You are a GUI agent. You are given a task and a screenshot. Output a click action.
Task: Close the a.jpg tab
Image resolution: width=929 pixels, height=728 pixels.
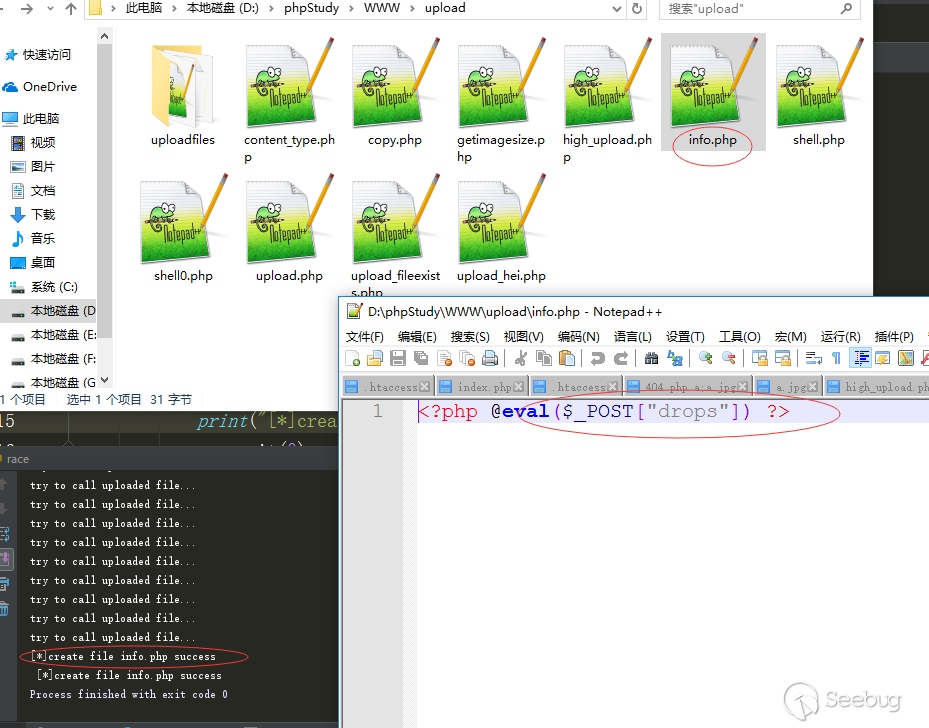pyautogui.click(x=813, y=387)
